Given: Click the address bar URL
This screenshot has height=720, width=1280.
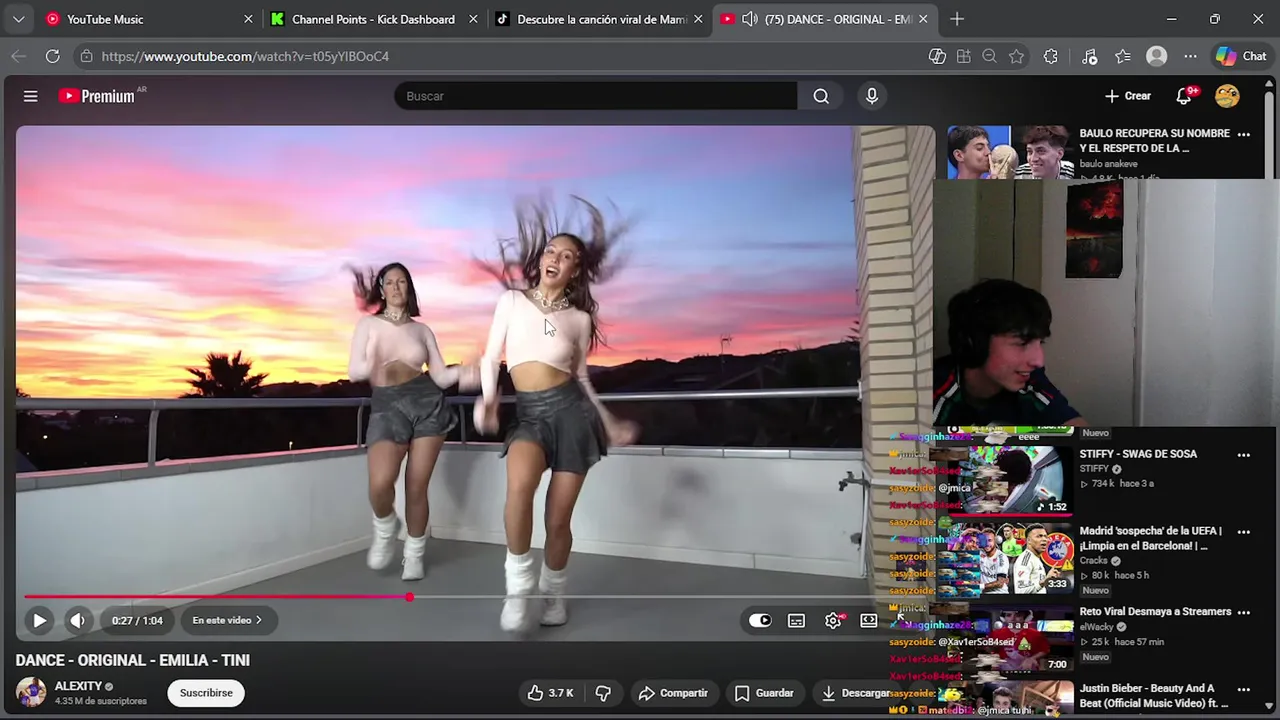Looking at the screenshot, I should pyautogui.click(x=245, y=57).
